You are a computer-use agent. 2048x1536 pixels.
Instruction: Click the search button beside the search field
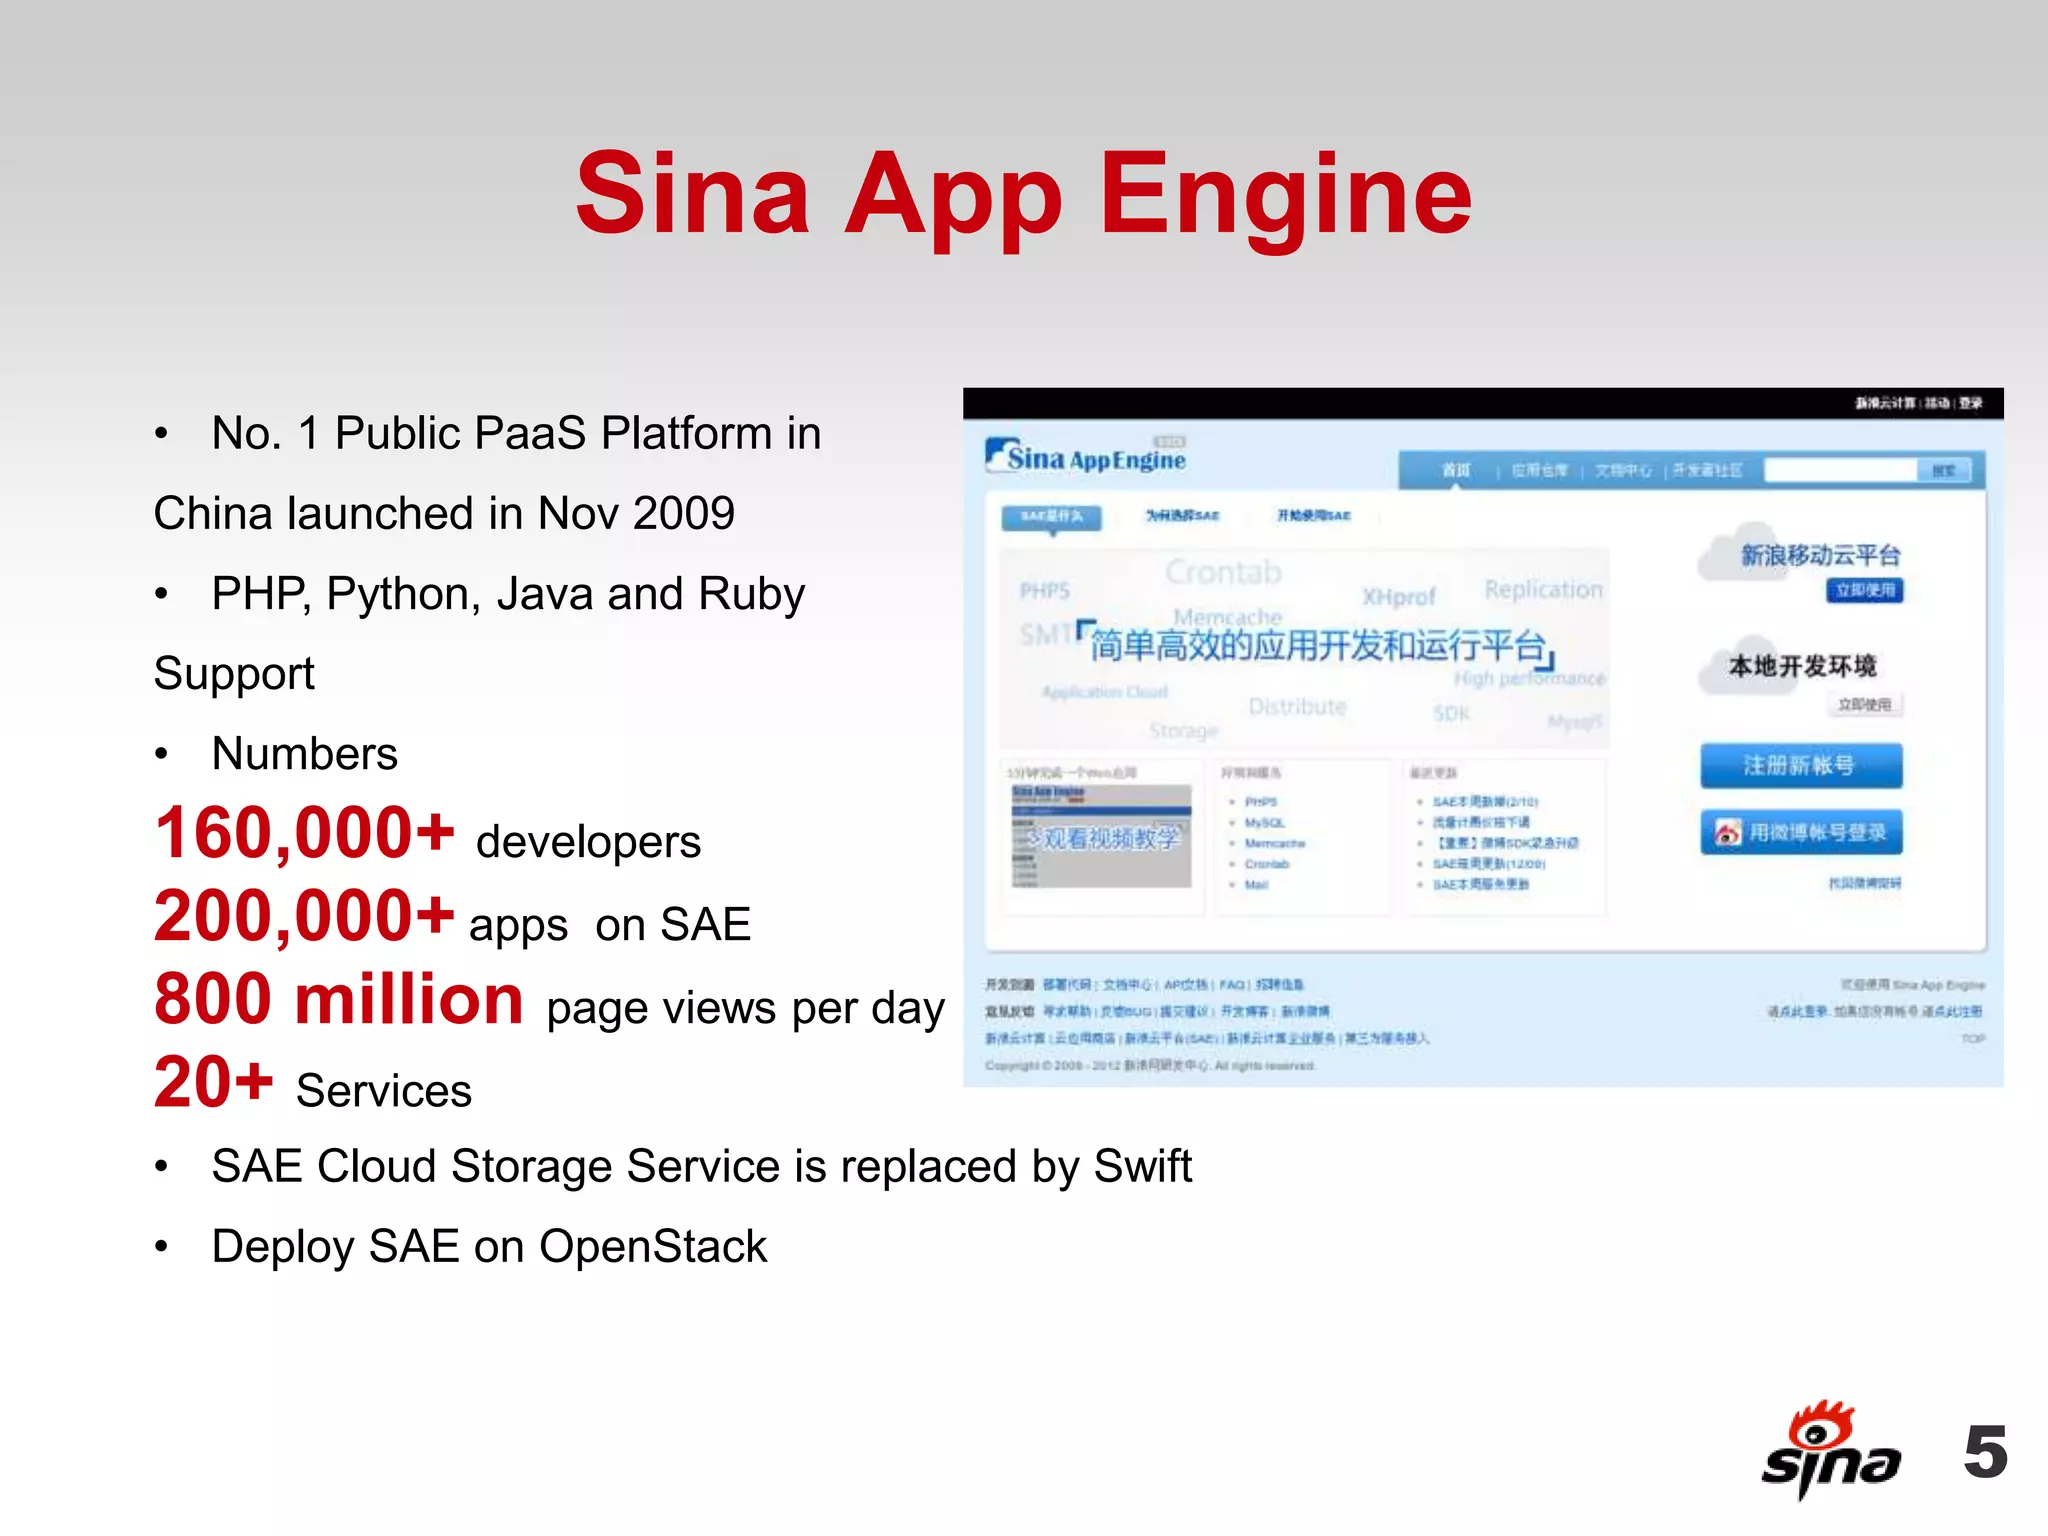tap(1944, 470)
